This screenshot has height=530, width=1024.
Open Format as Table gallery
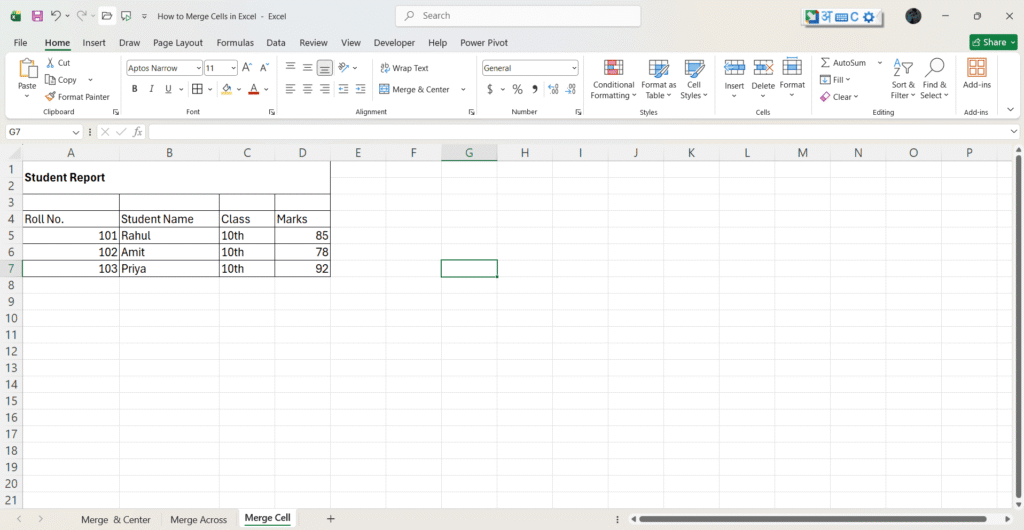pyautogui.click(x=658, y=80)
